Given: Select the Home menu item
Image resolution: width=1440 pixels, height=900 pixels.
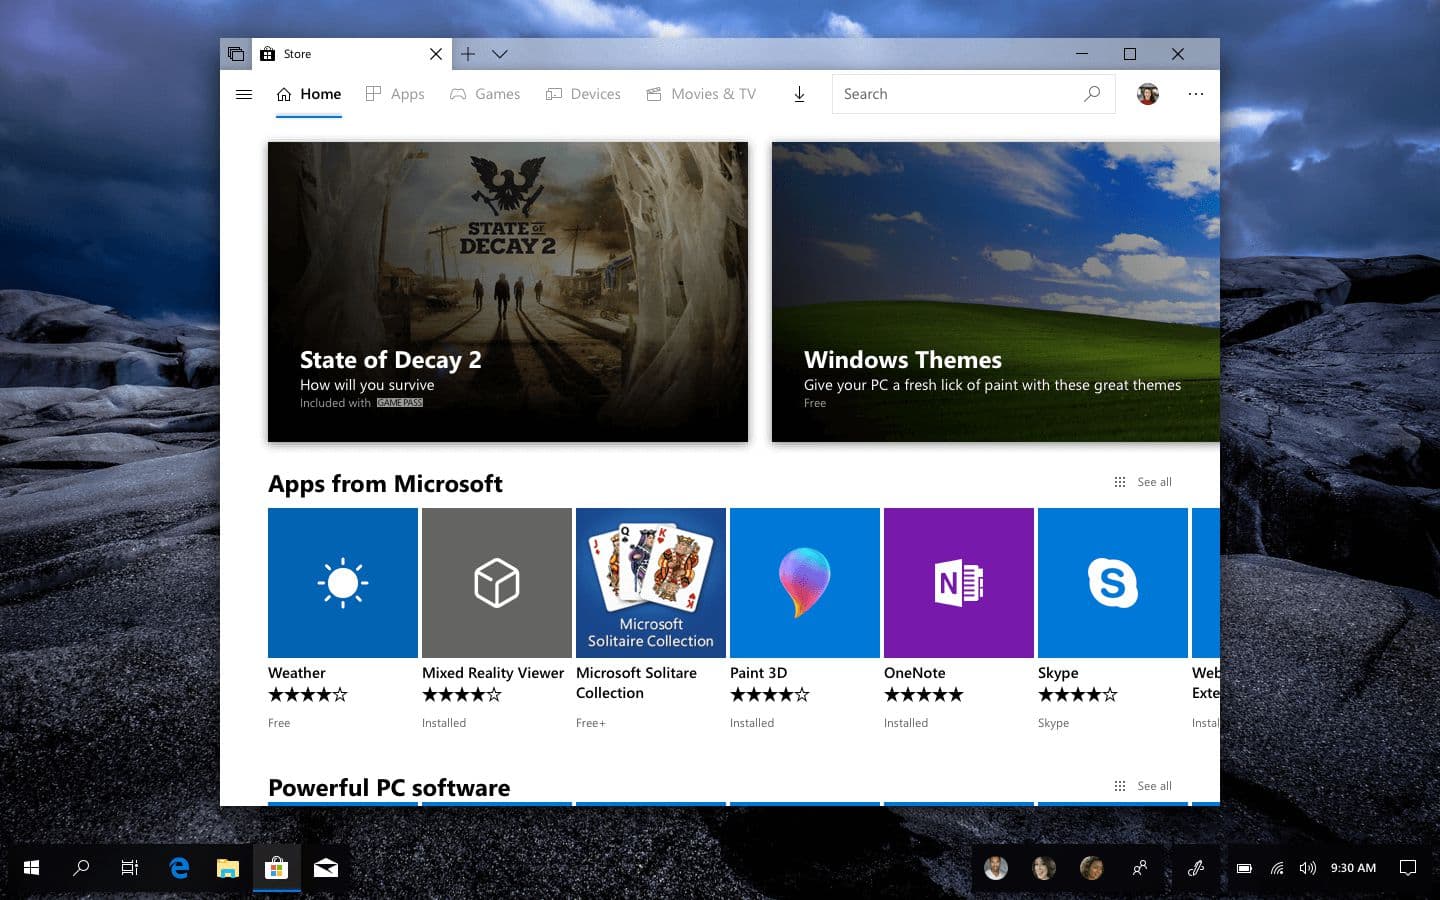Looking at the screenshot, I should click(x=308, y=93).
